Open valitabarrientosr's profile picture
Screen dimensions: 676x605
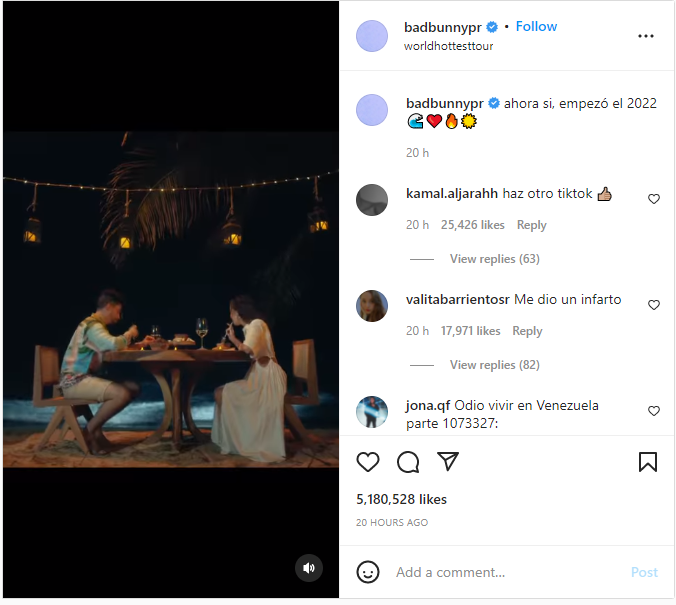coord(372,306)
